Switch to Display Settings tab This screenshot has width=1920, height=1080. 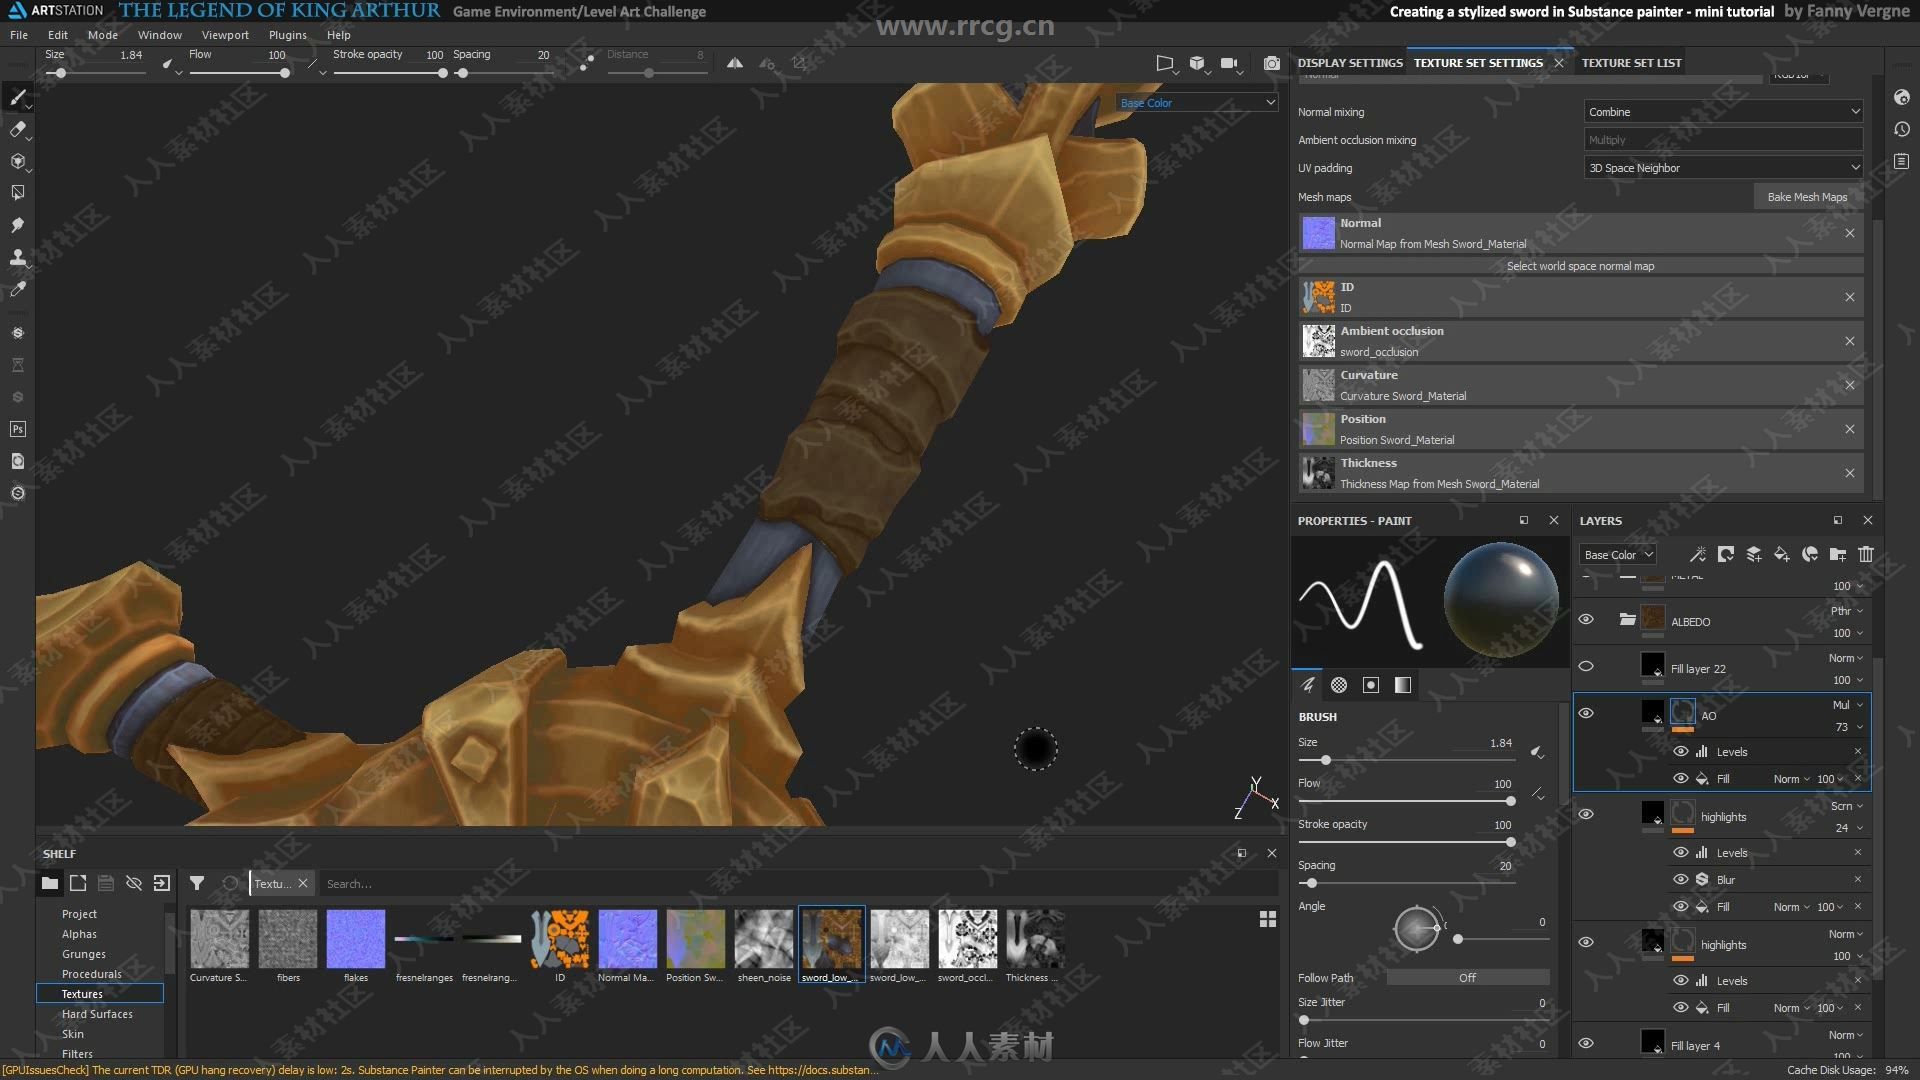1350,63
